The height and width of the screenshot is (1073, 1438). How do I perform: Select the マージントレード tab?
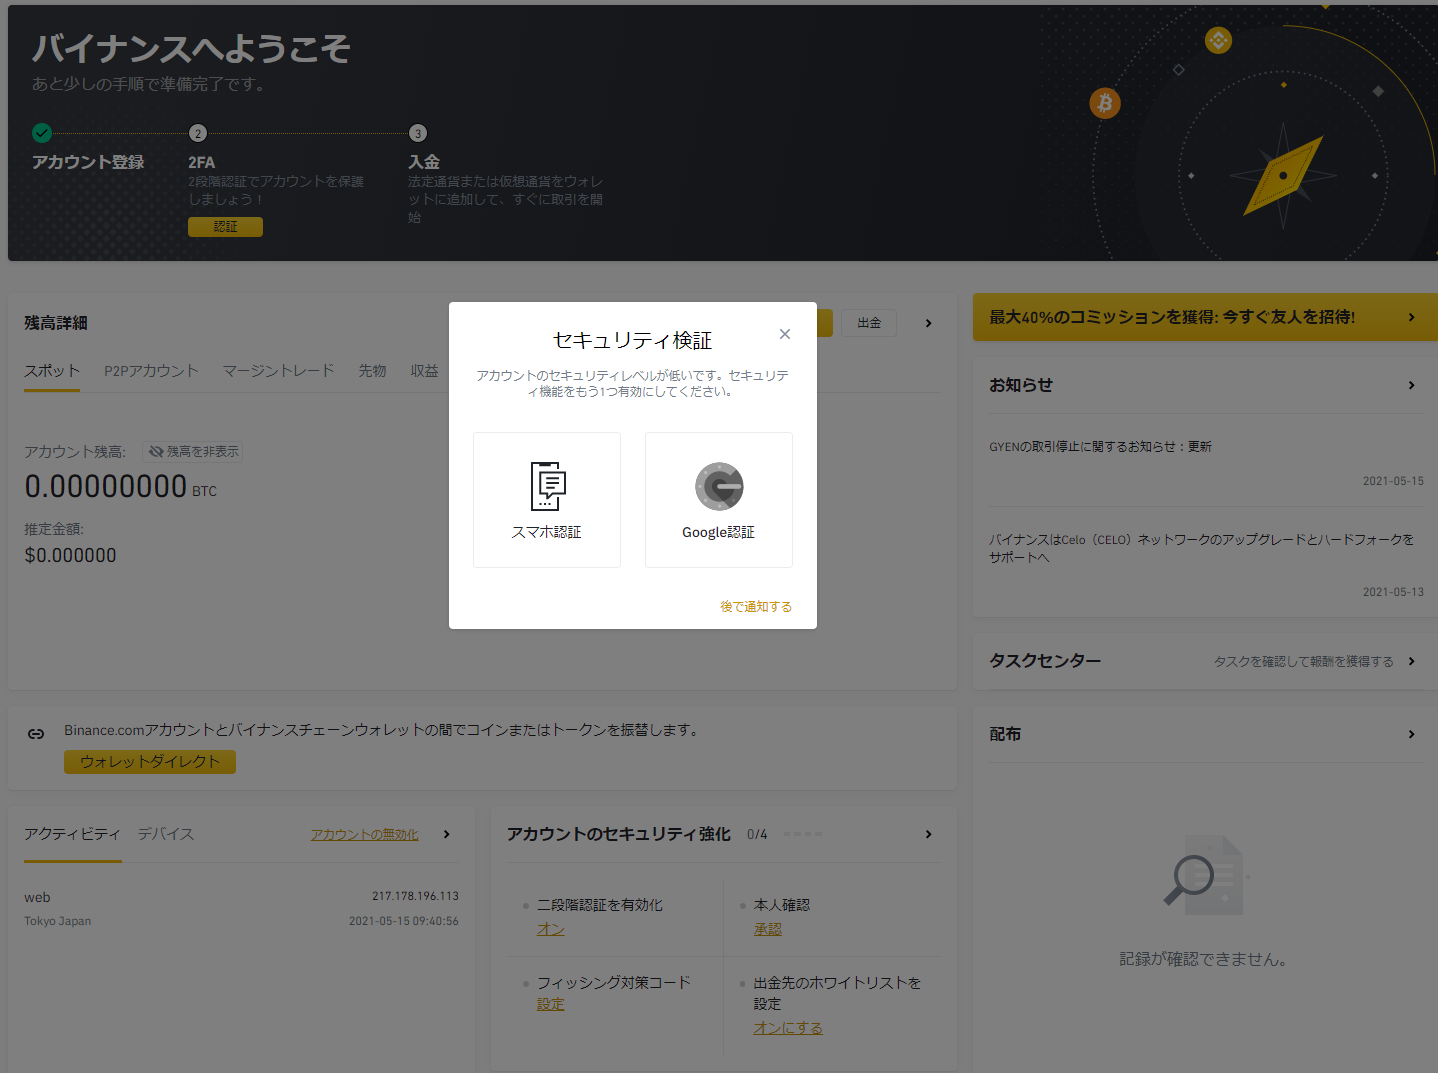(x=278, y=371)
